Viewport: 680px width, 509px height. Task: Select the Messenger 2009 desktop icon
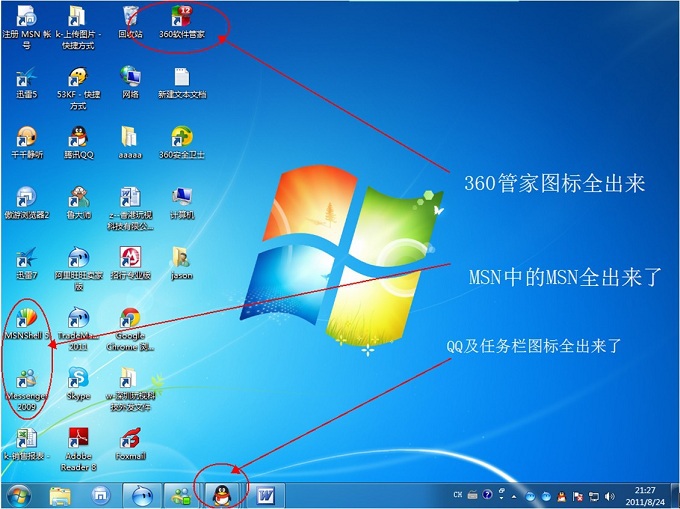[26, 379]
